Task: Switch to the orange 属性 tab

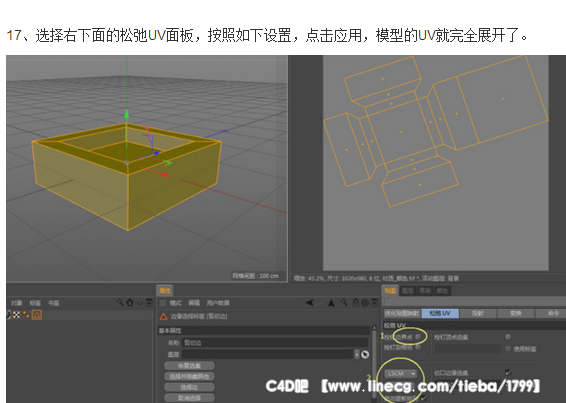Action: click(165, 290)
